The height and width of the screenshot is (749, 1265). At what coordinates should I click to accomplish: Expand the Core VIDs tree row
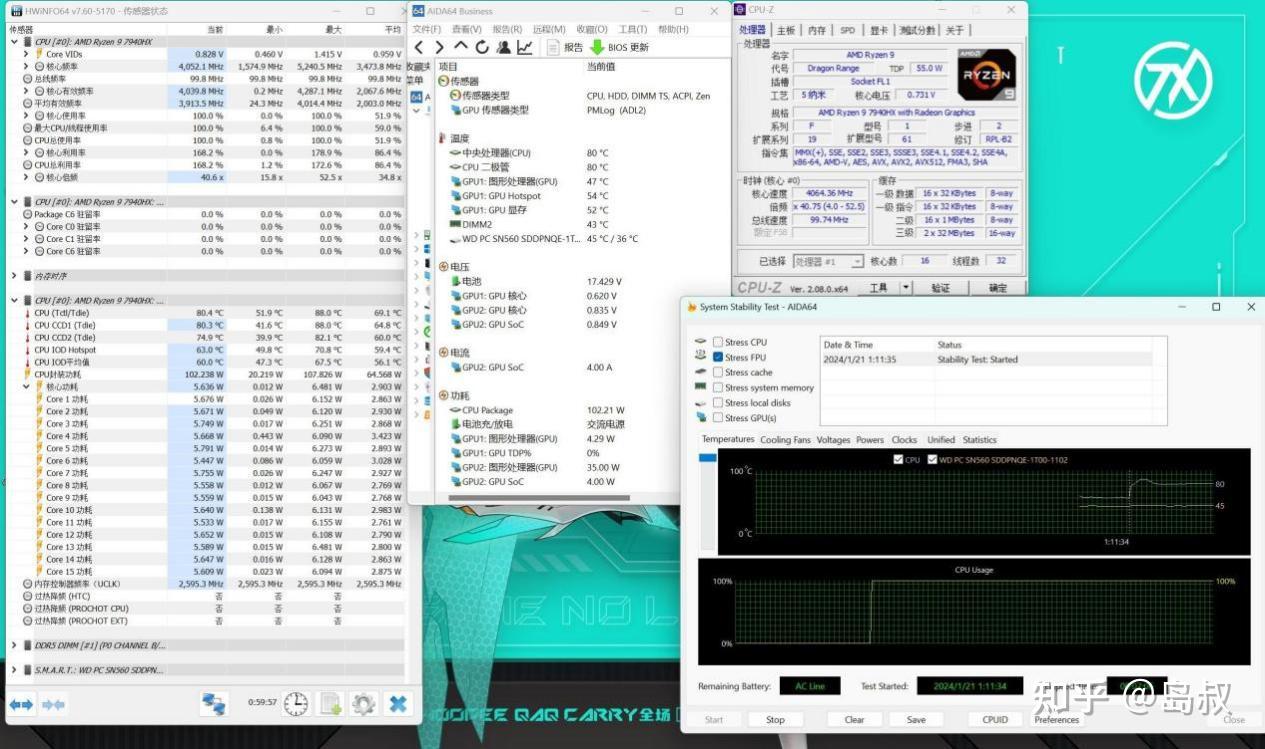[26, 54]
